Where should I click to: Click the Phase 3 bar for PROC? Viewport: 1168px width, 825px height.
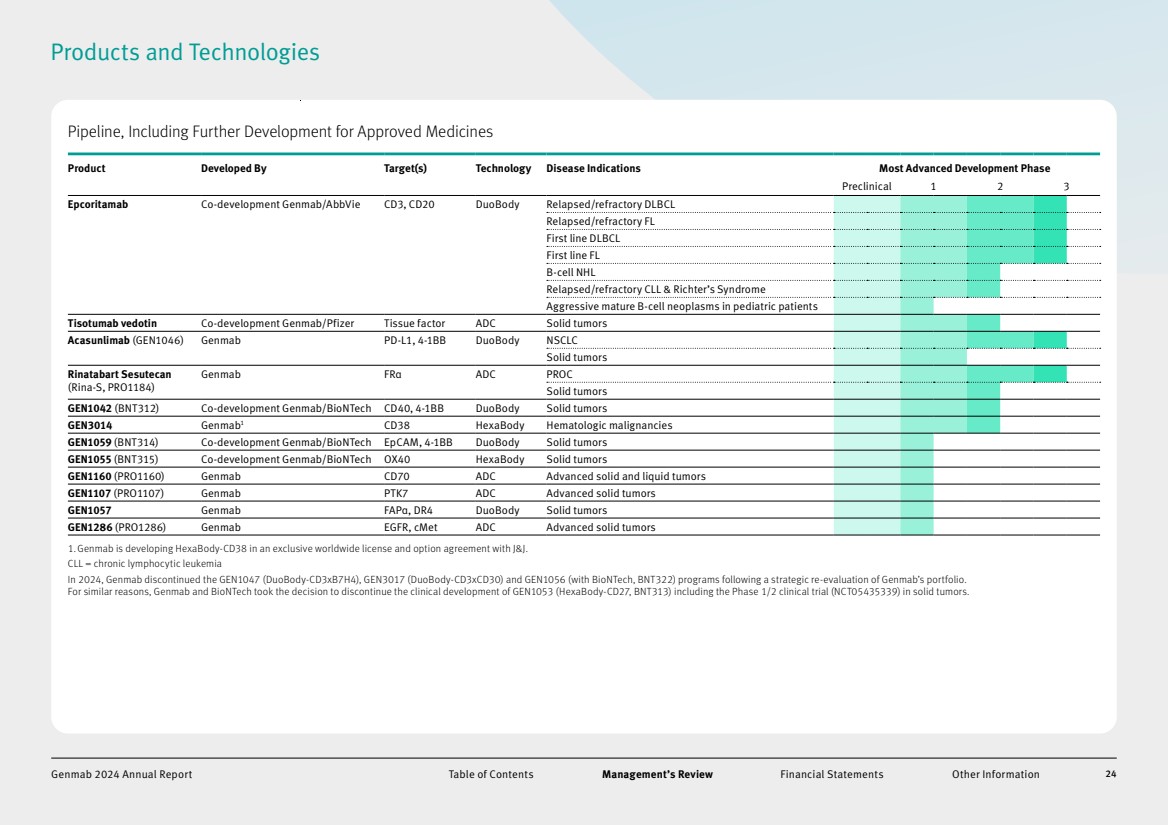pos(1050,374)
